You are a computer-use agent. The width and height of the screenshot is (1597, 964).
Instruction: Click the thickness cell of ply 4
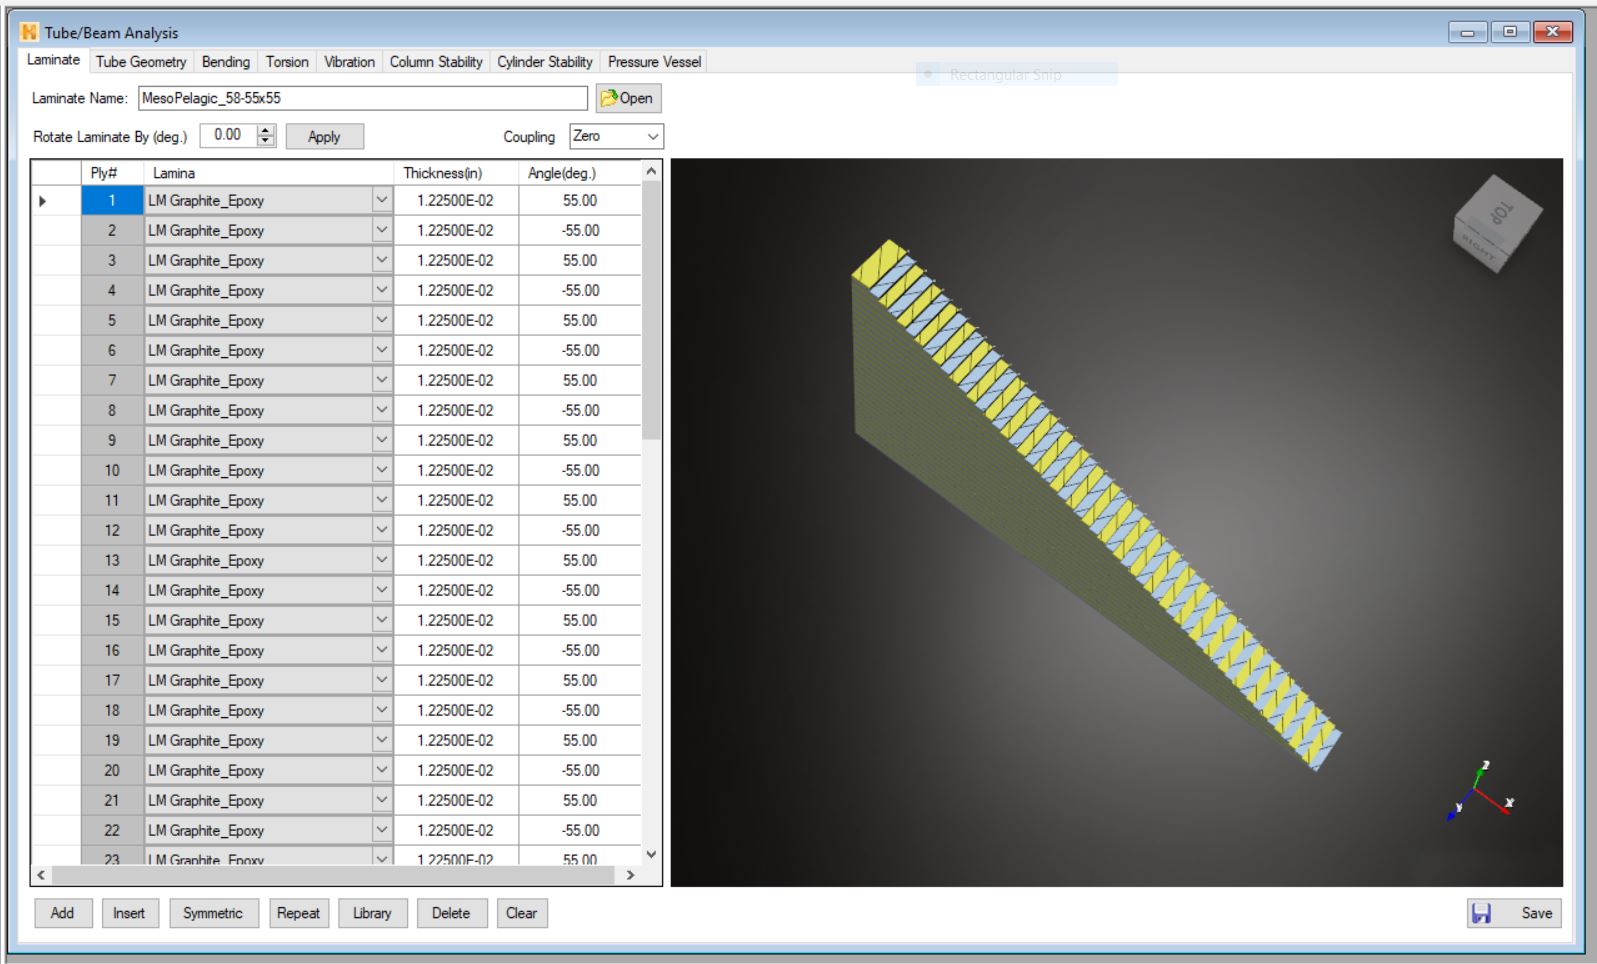pos(456,291)
